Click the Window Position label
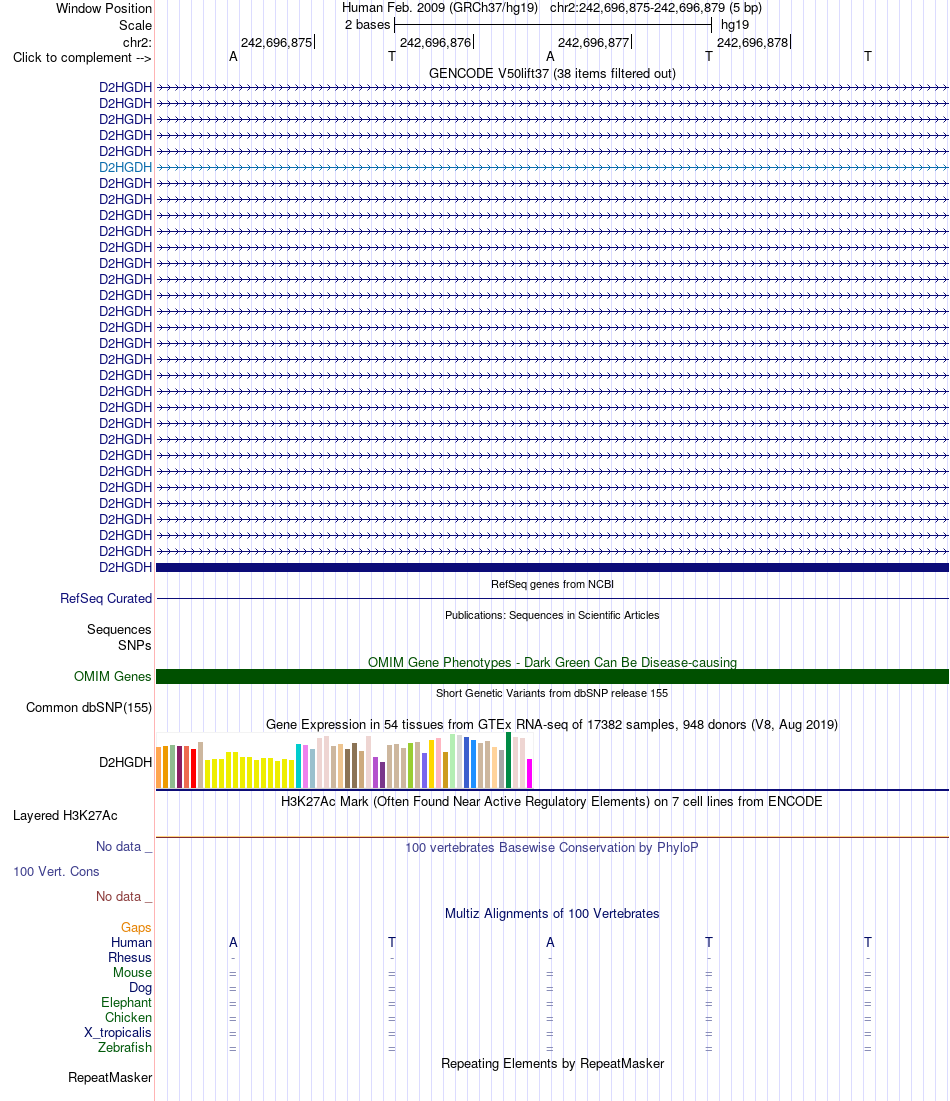 [104, 8]
